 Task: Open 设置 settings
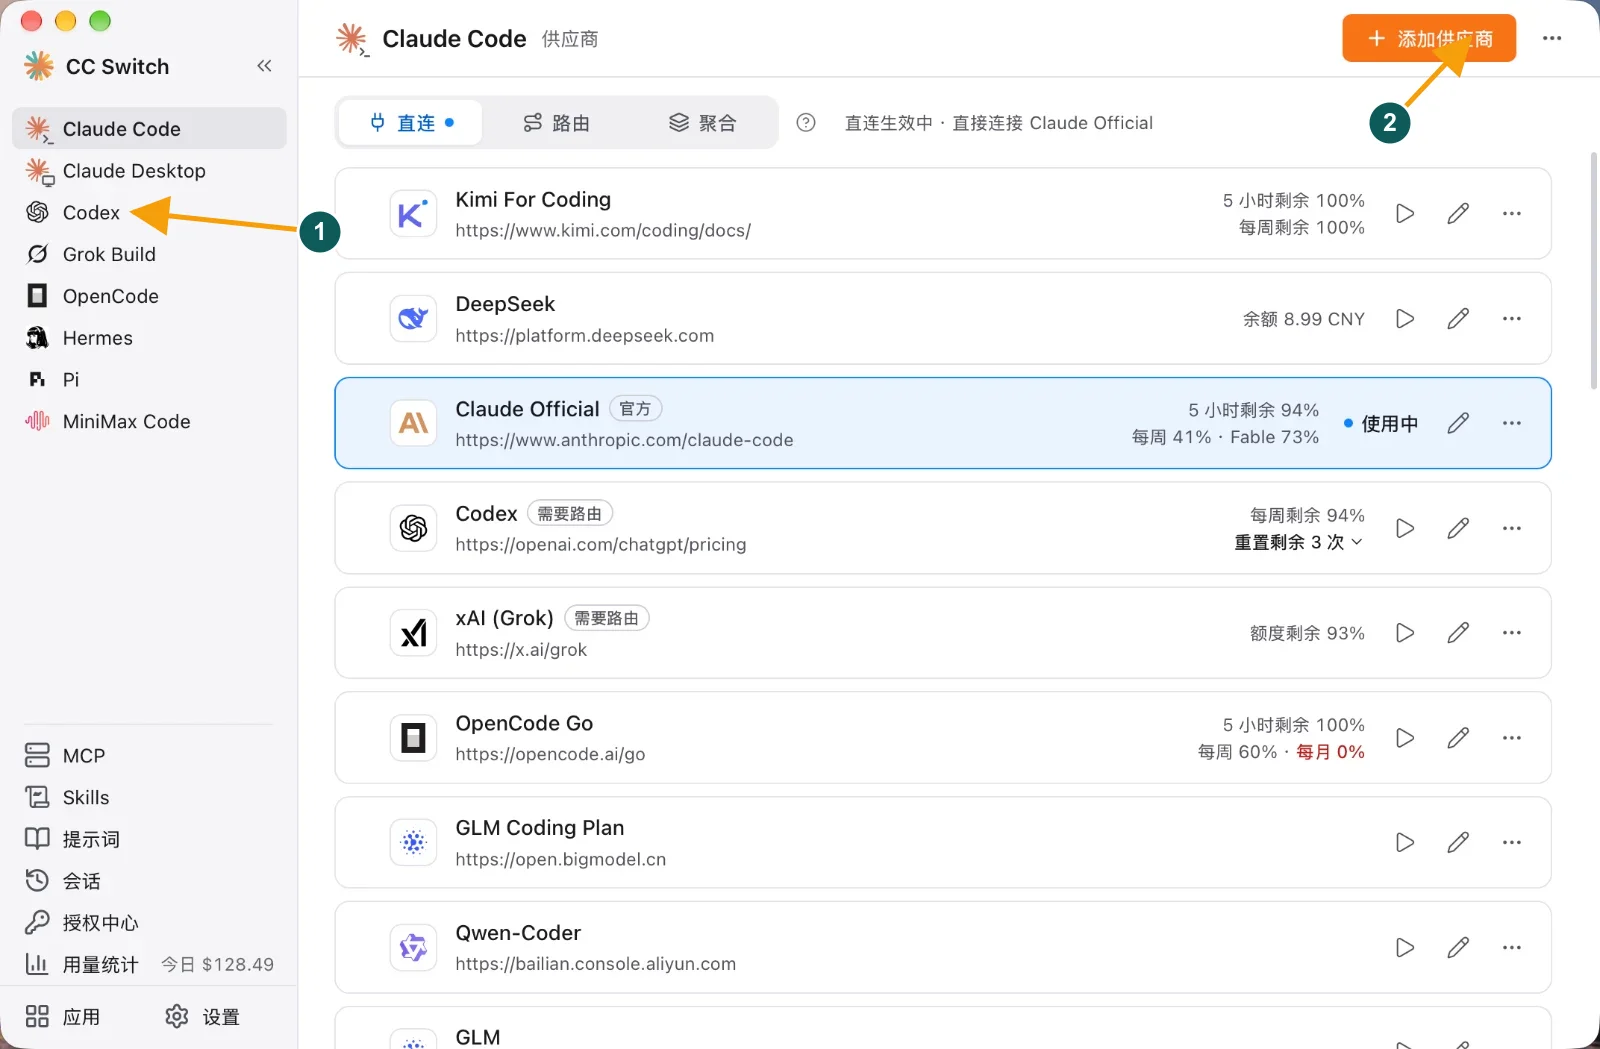[x=203, y=1017]
